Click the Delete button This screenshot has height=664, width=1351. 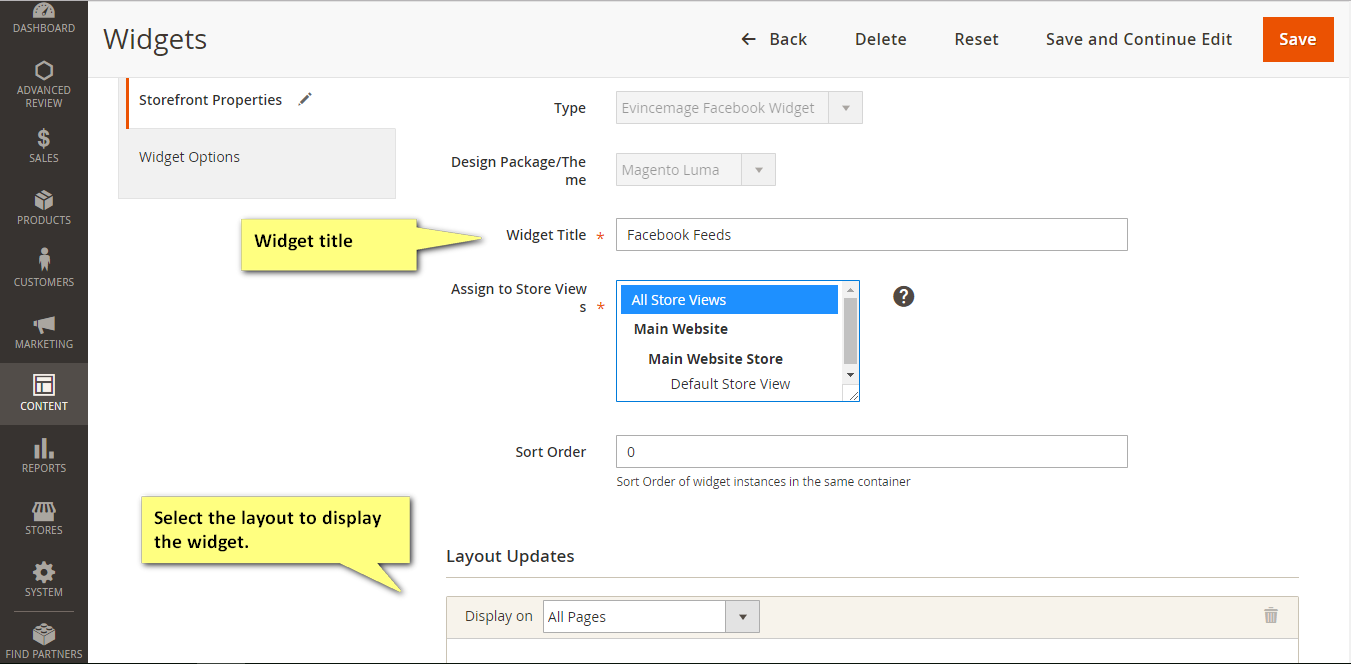coord(881,39)
